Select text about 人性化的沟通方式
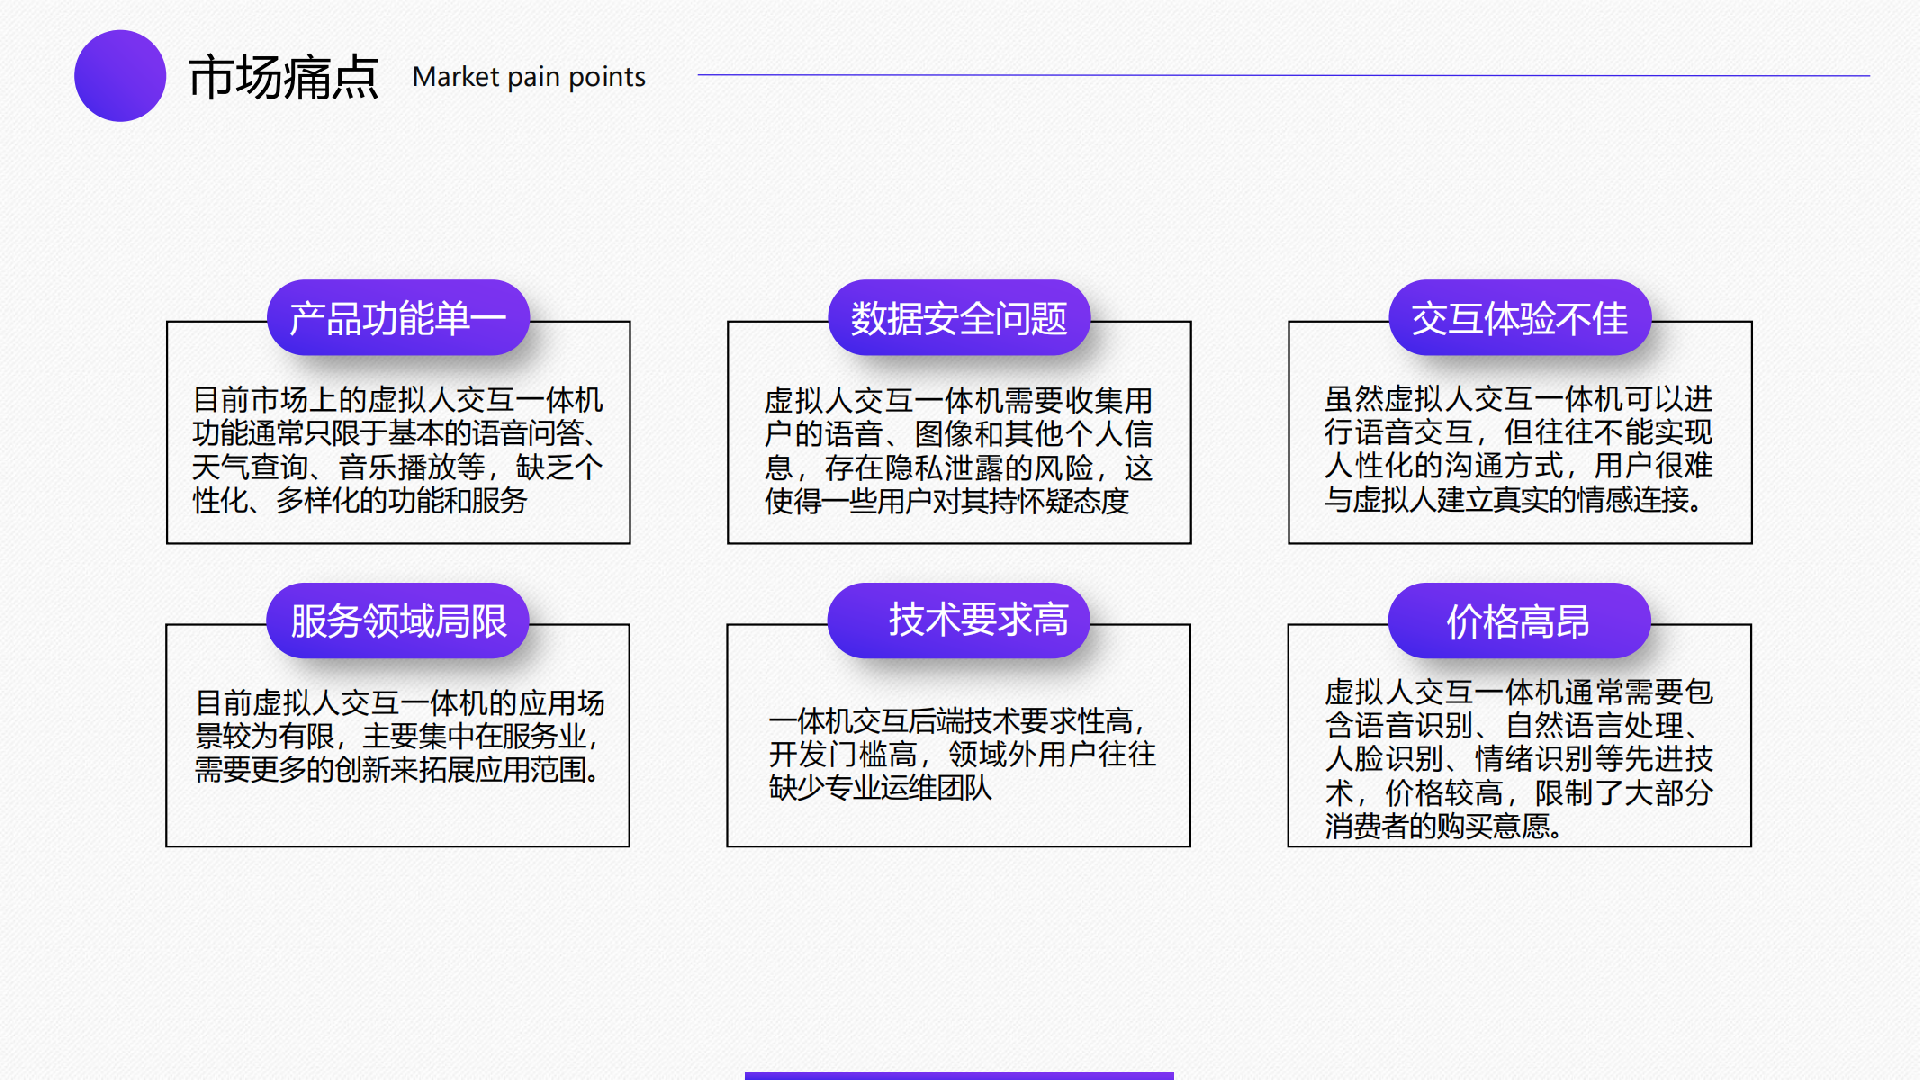This screenshot has height=1080, width=1920. 1518,449
